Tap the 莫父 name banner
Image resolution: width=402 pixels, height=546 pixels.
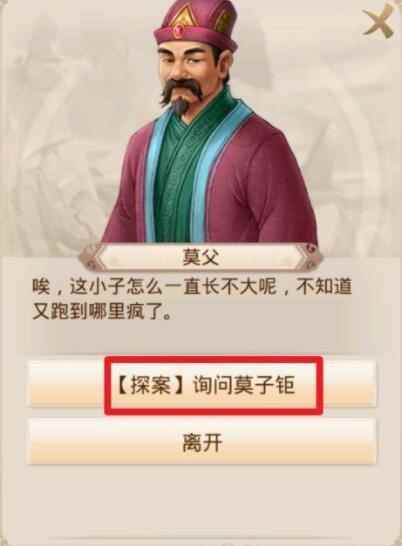[201, 257]
